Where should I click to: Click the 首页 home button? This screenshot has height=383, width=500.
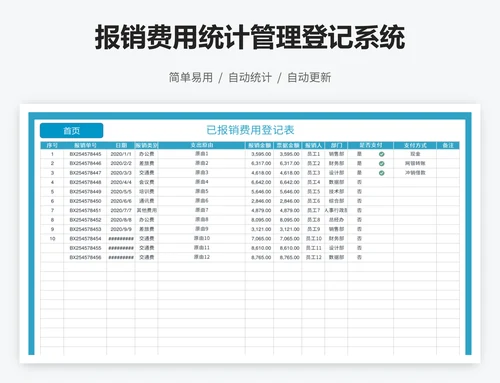coord(71,131)
